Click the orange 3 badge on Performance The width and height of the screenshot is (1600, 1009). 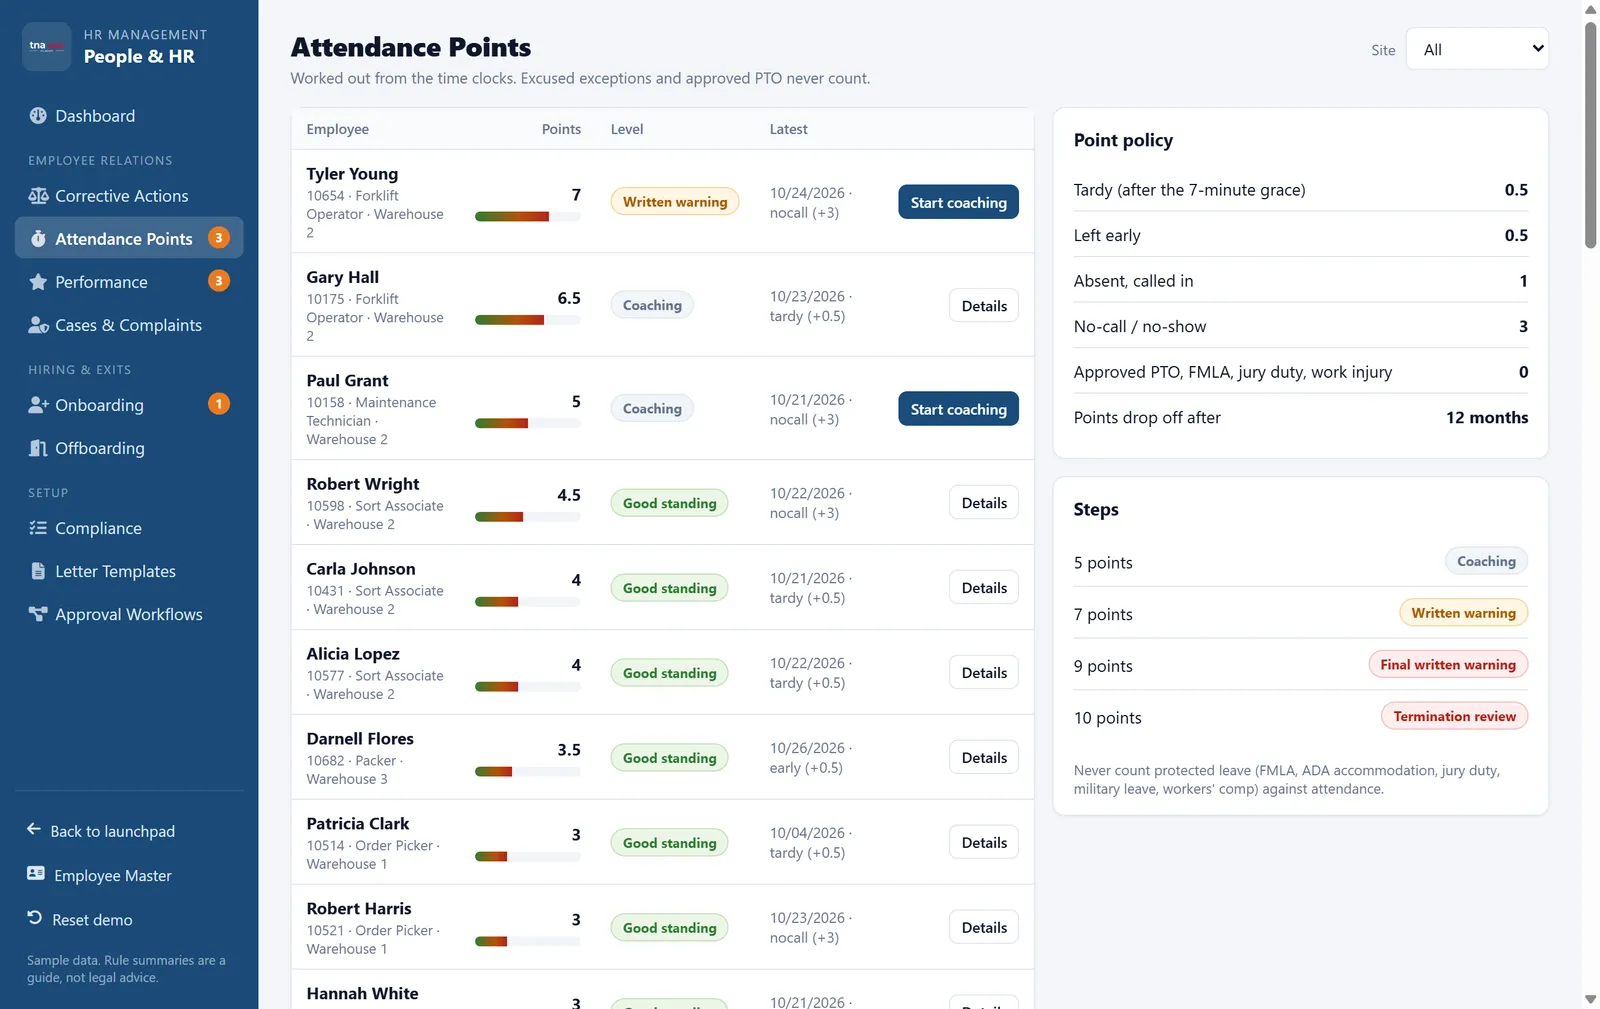(219, 281)
